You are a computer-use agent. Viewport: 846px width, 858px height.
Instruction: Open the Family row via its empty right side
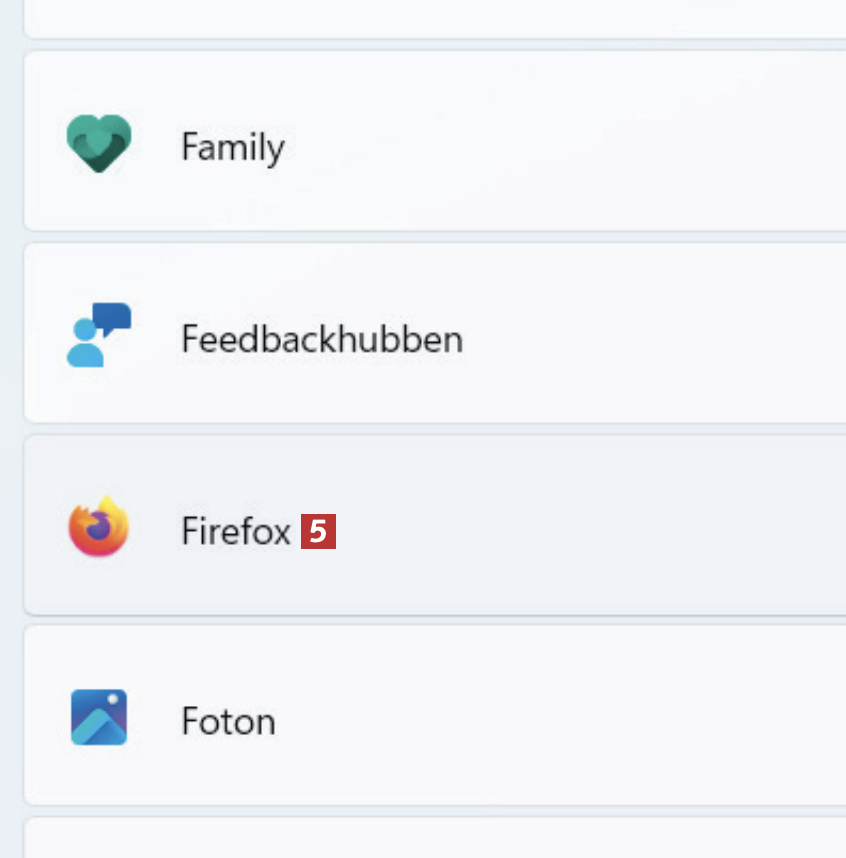[x=600, y=143]
